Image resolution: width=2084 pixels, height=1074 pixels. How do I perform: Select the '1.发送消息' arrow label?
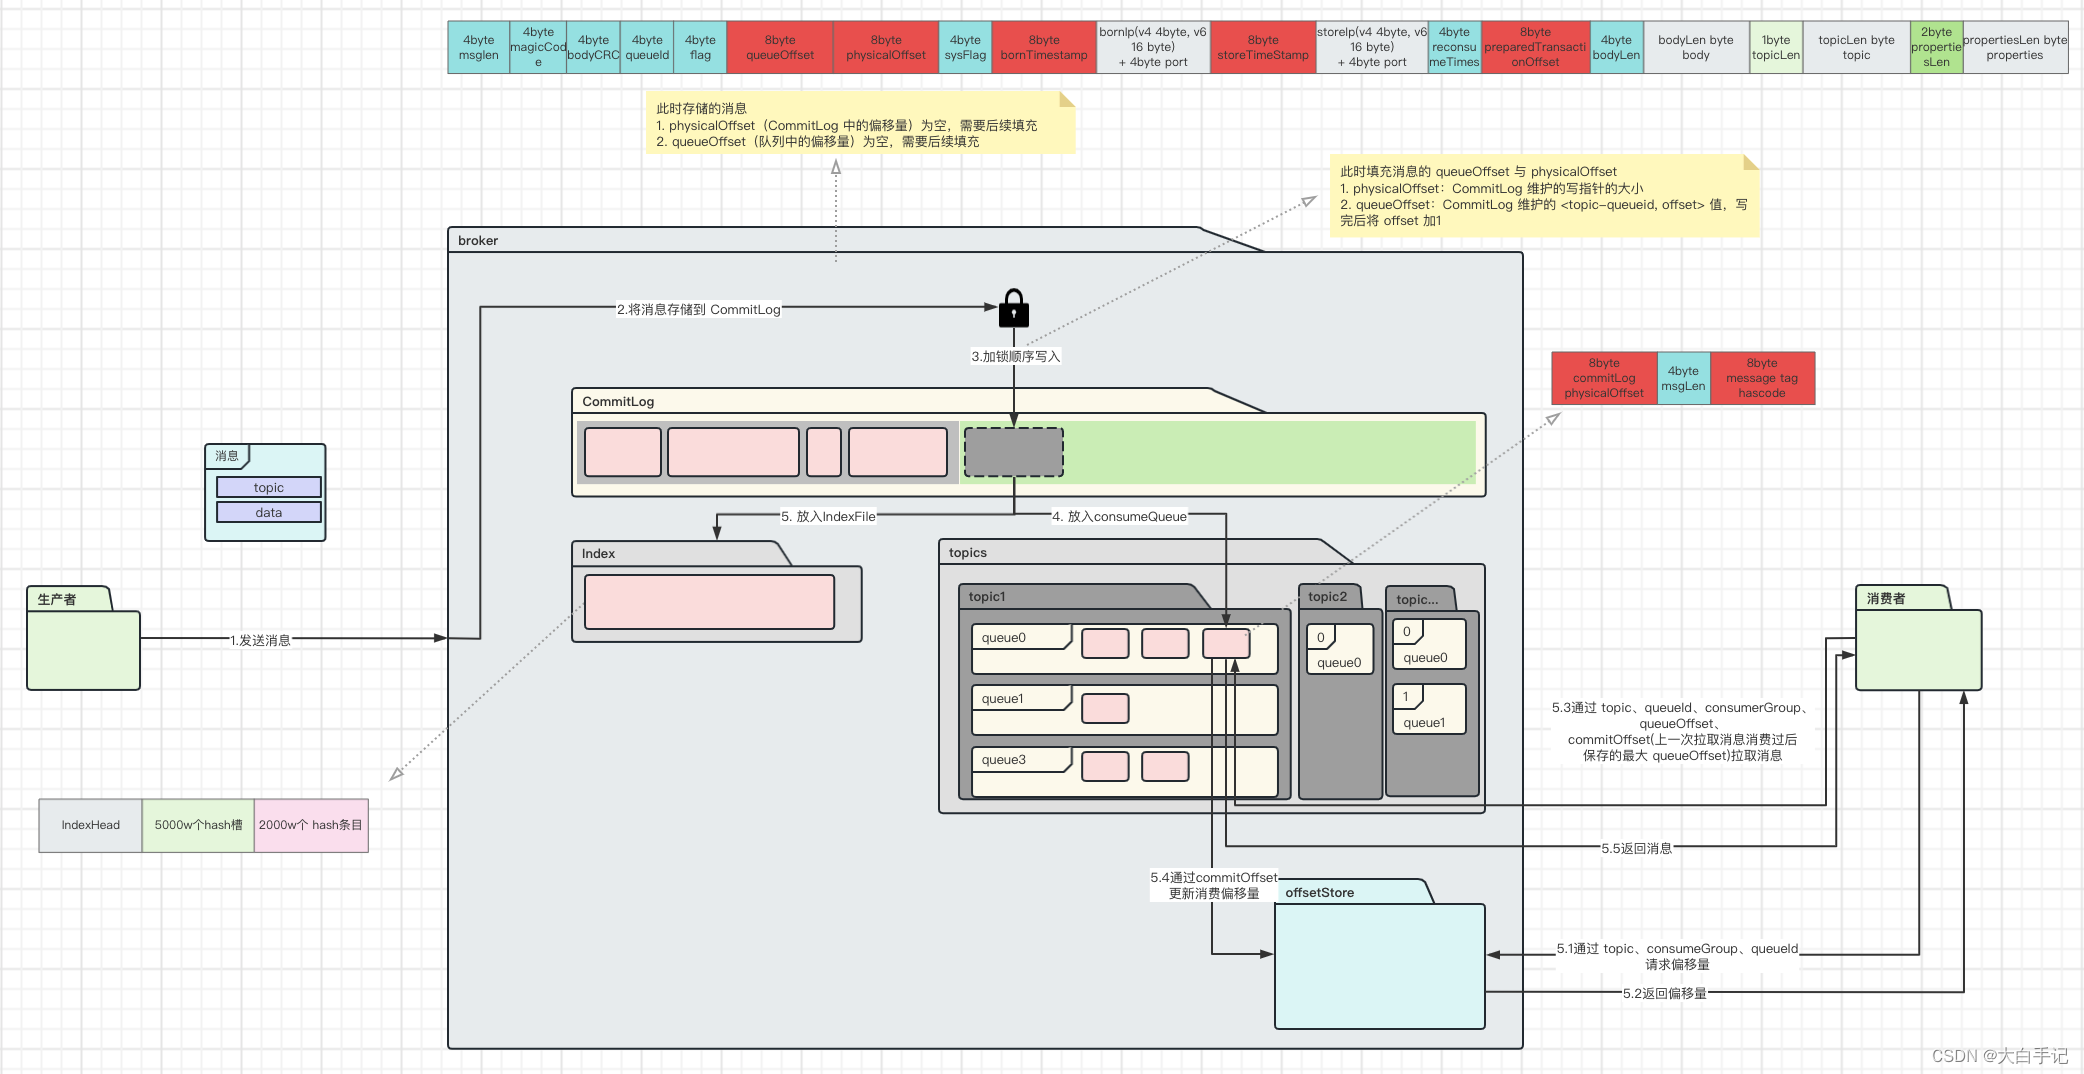260,640
